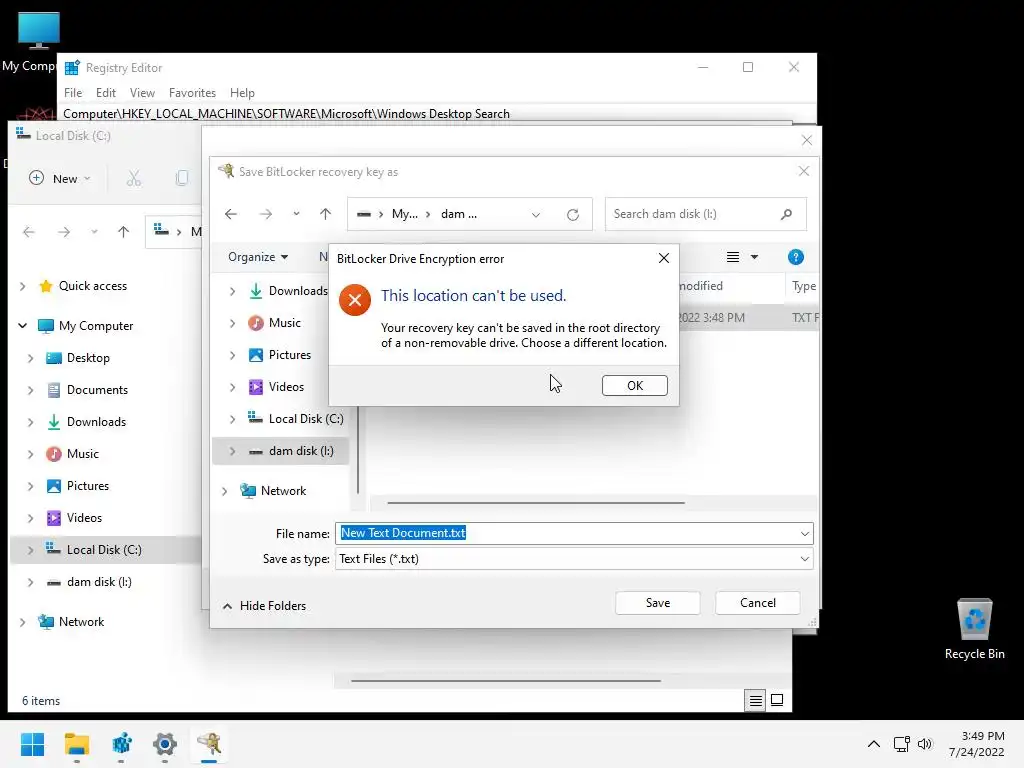Open the File menu in Registry Editor
Image resolution: width=1024 pixels, height=768 pixels.
[x=73, y=93]
